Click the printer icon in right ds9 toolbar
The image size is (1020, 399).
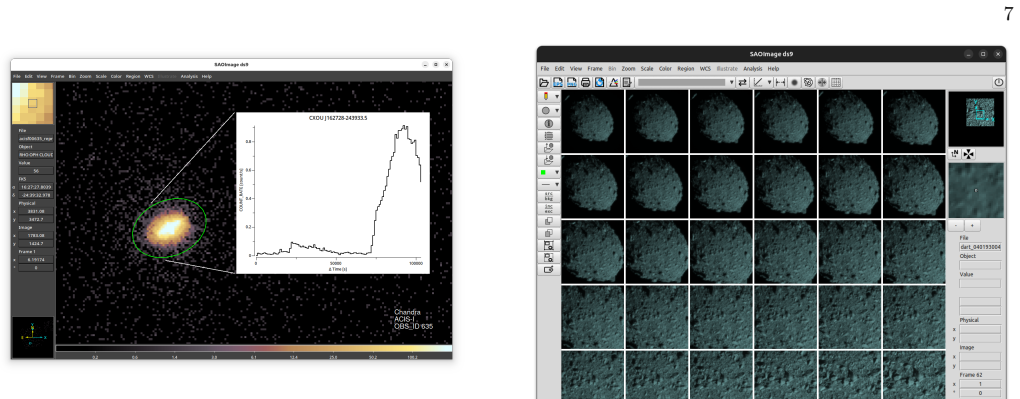[x=585, y=83]
